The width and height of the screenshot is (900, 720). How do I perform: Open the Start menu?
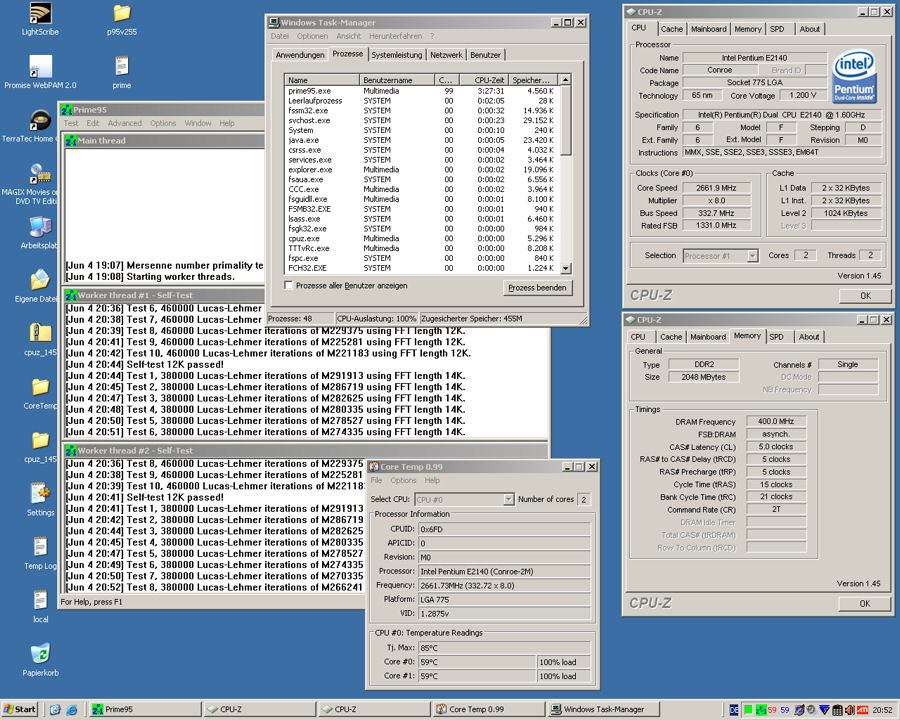click(x=19, y=710)
